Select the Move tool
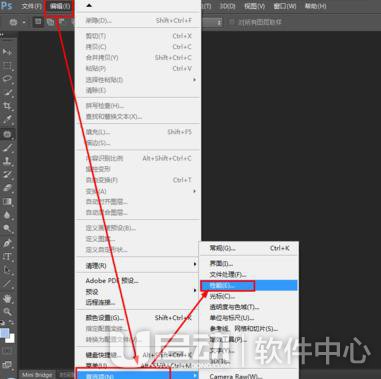 [7, 52]
